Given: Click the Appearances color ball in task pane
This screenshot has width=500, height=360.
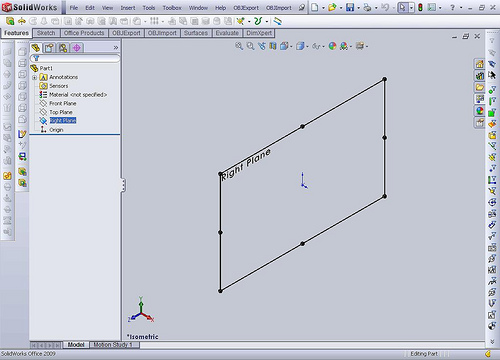Looking at the screenshot, I should (480, 111).
